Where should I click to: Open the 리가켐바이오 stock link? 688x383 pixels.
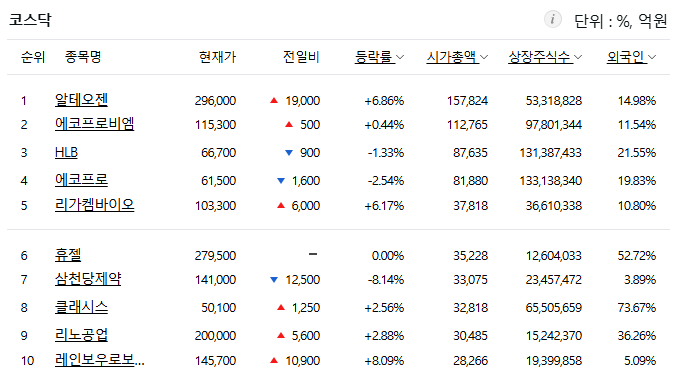click(x=94, y=205)
